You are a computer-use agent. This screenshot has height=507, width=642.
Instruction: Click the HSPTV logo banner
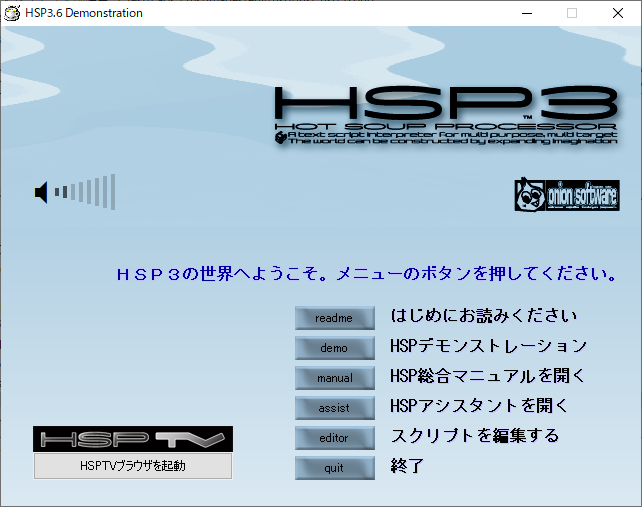pyautogui.click(x=132, y=439)
